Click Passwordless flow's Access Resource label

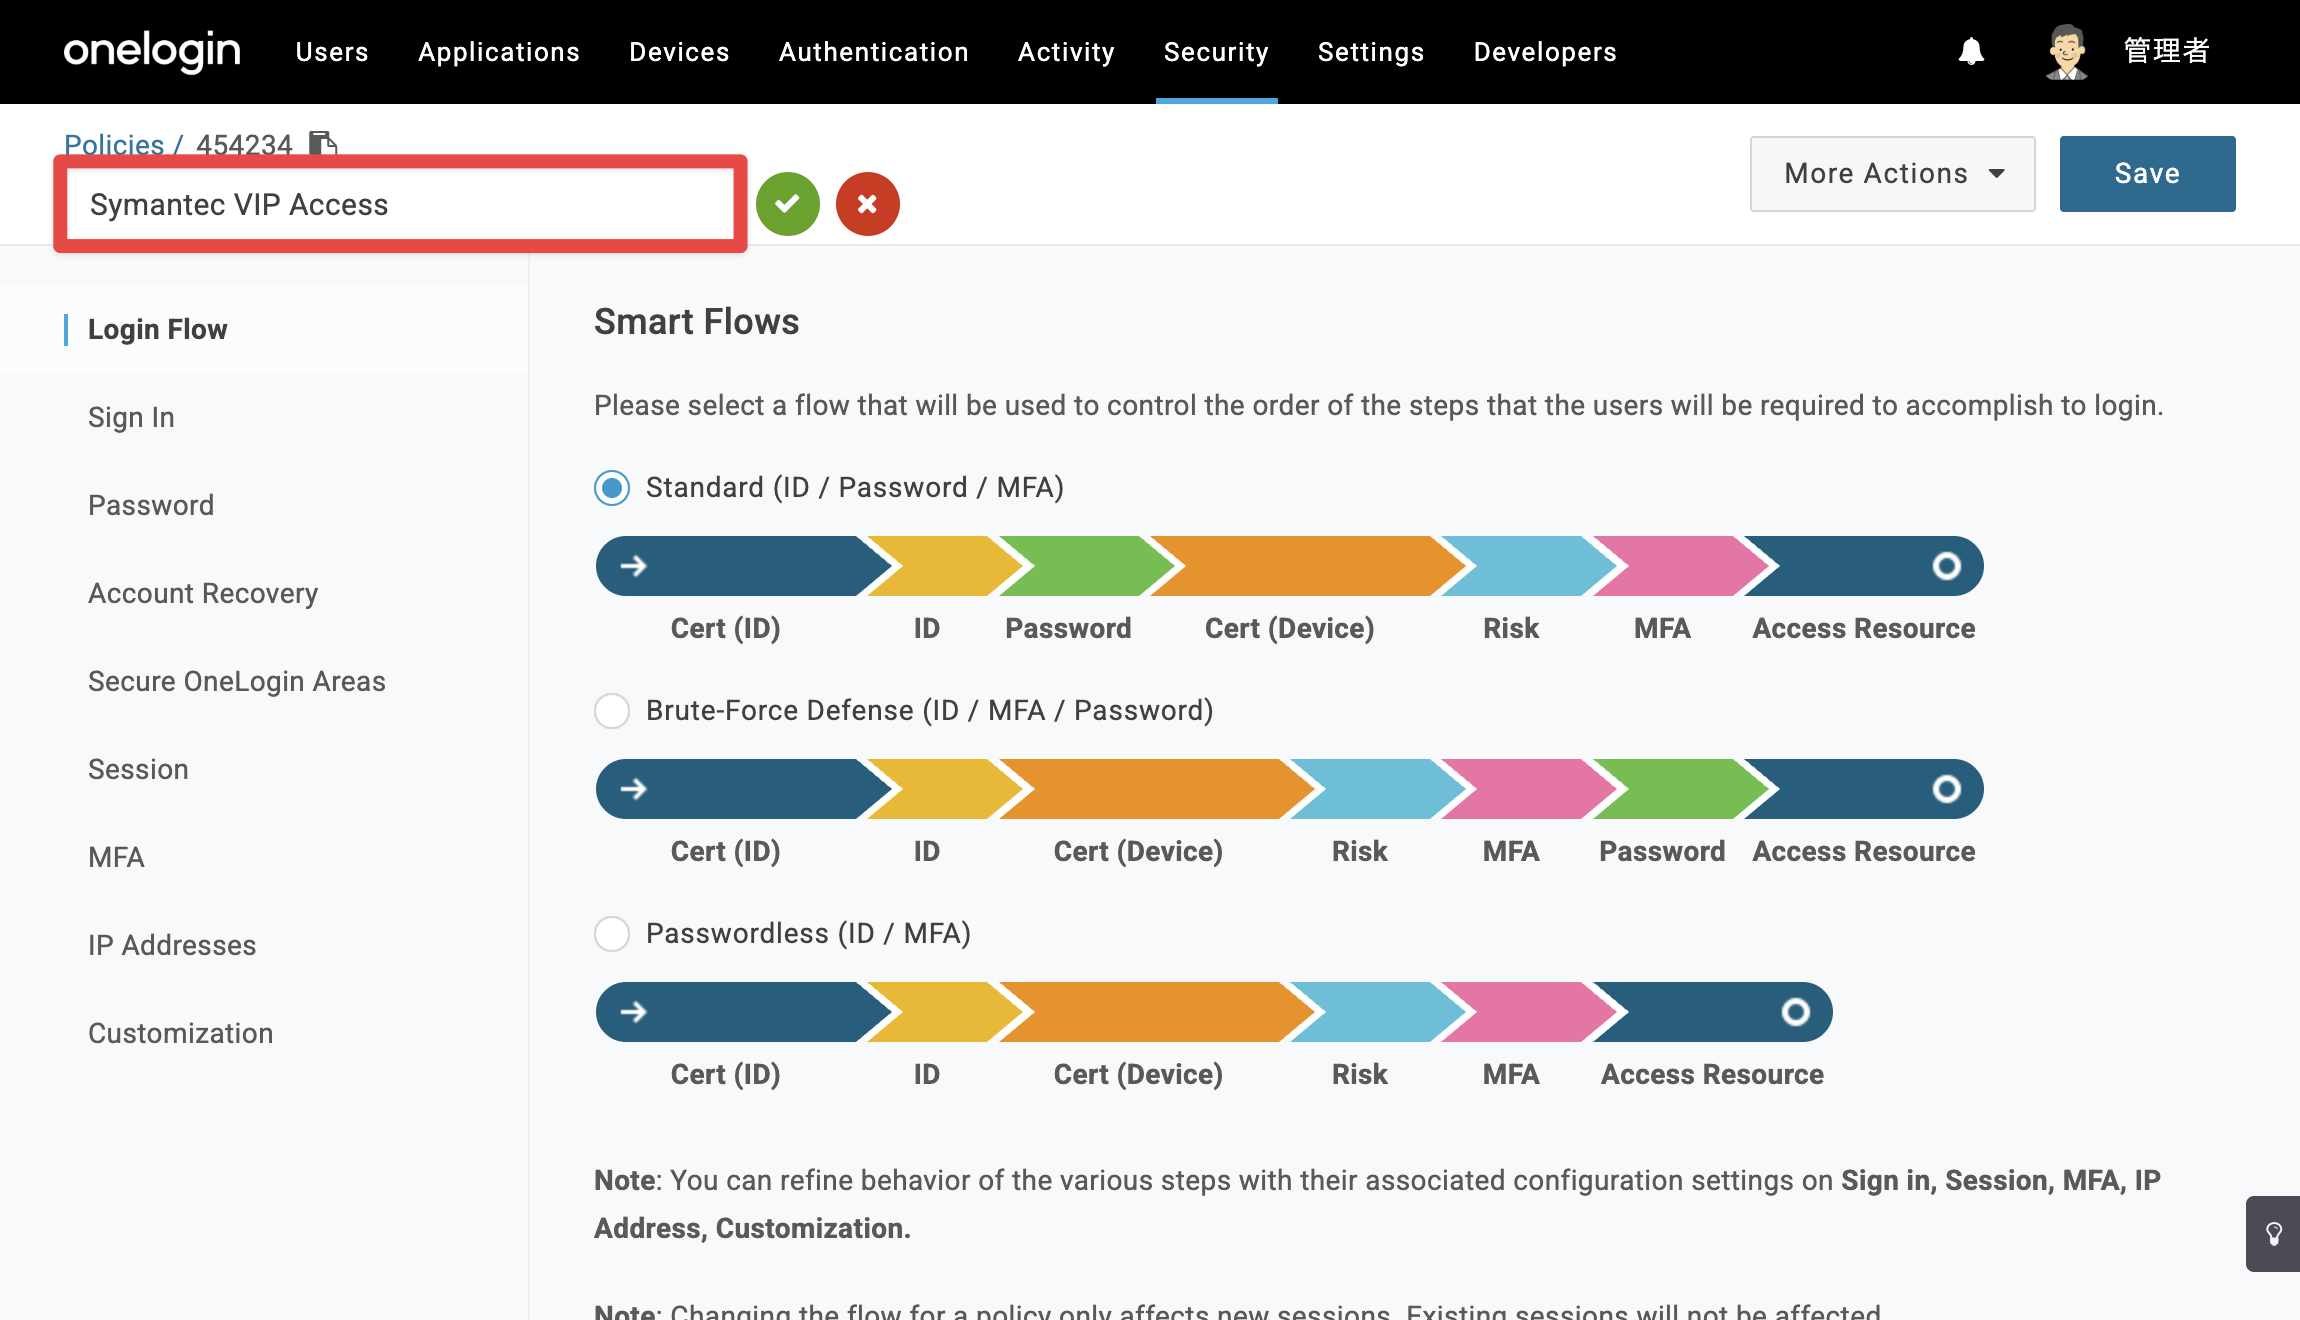1712,1075
